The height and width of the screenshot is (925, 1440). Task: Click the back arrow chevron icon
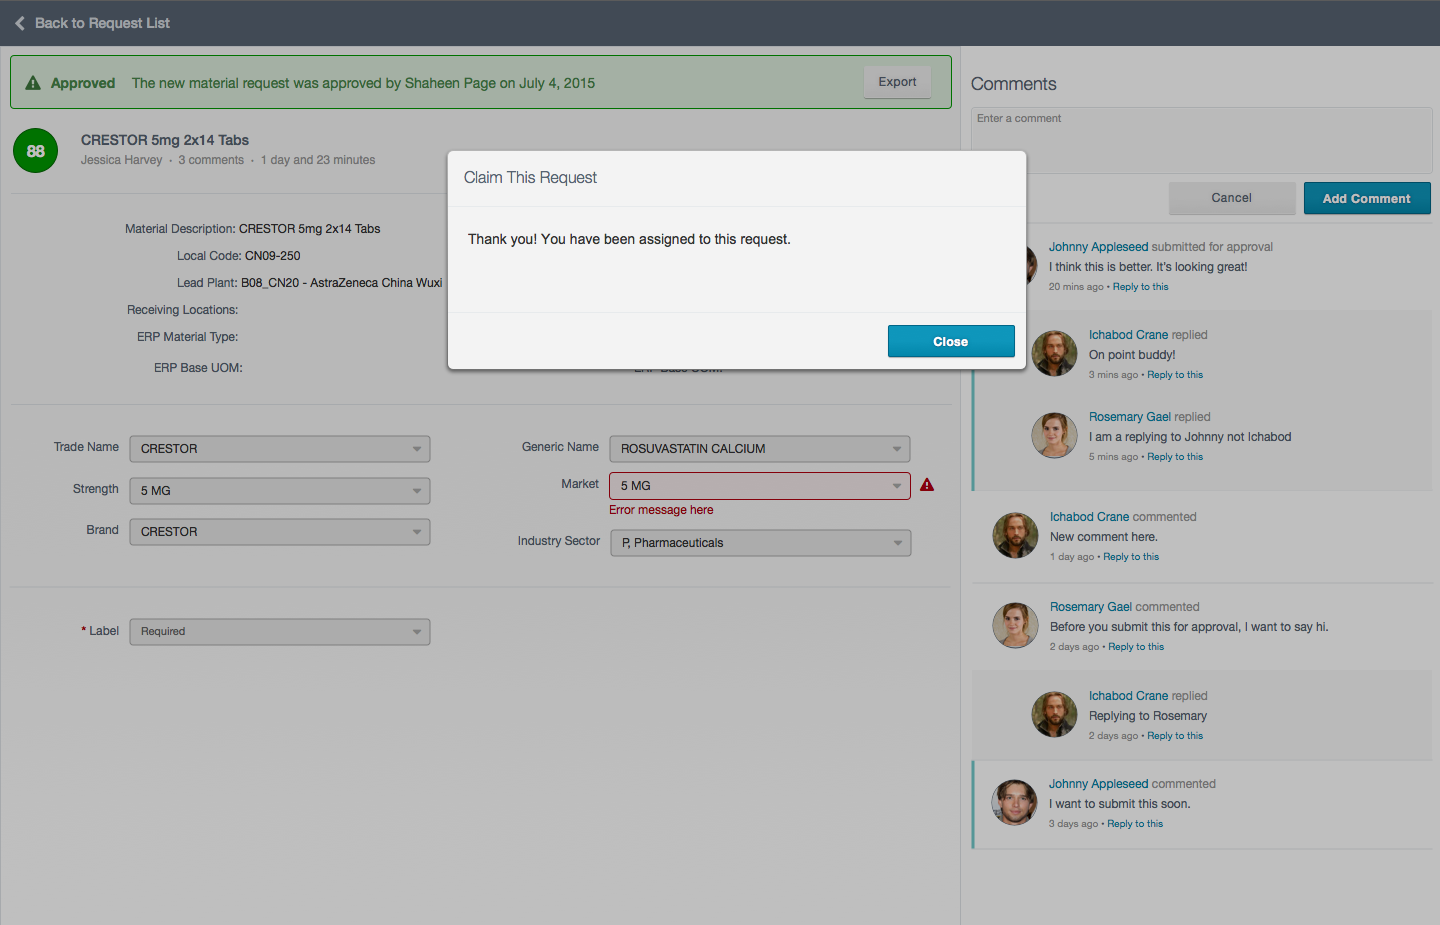point(20,23)
